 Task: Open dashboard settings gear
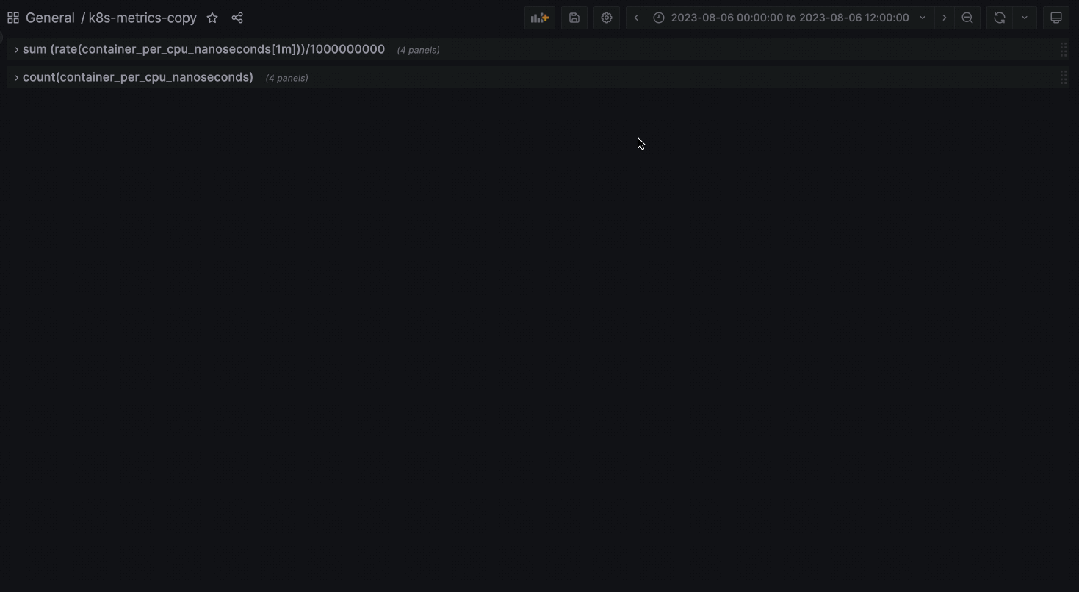click(606, 18)
